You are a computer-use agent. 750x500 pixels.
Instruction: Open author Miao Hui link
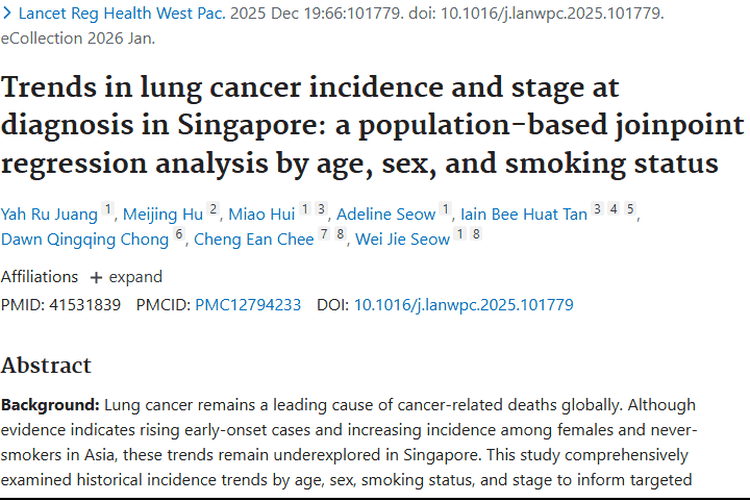tap(261, 214)
